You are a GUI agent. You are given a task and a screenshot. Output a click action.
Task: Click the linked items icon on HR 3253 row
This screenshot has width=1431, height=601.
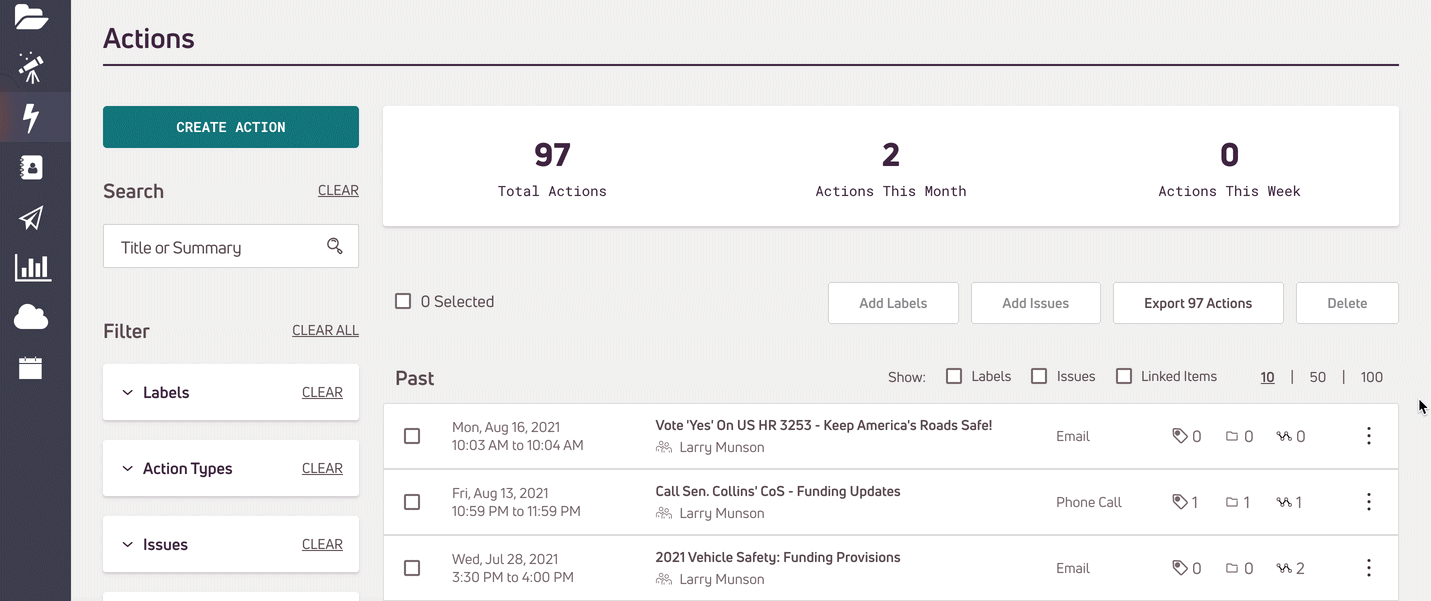tap(1285, 436)
